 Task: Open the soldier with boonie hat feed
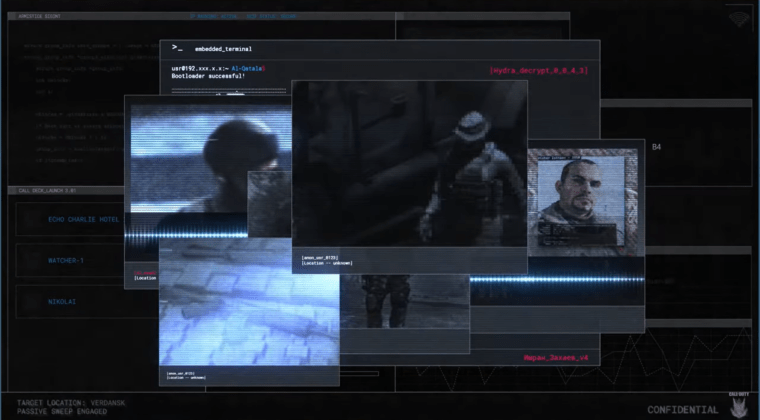click(410, 164)
